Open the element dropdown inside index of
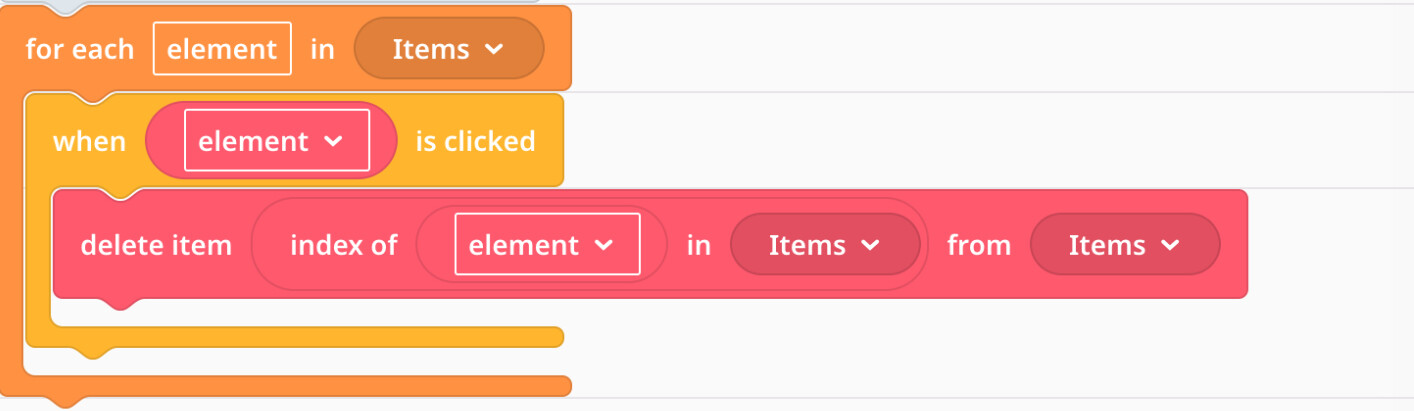Image resolution: width=1414 pixels, height=411 pixels. 546,245
